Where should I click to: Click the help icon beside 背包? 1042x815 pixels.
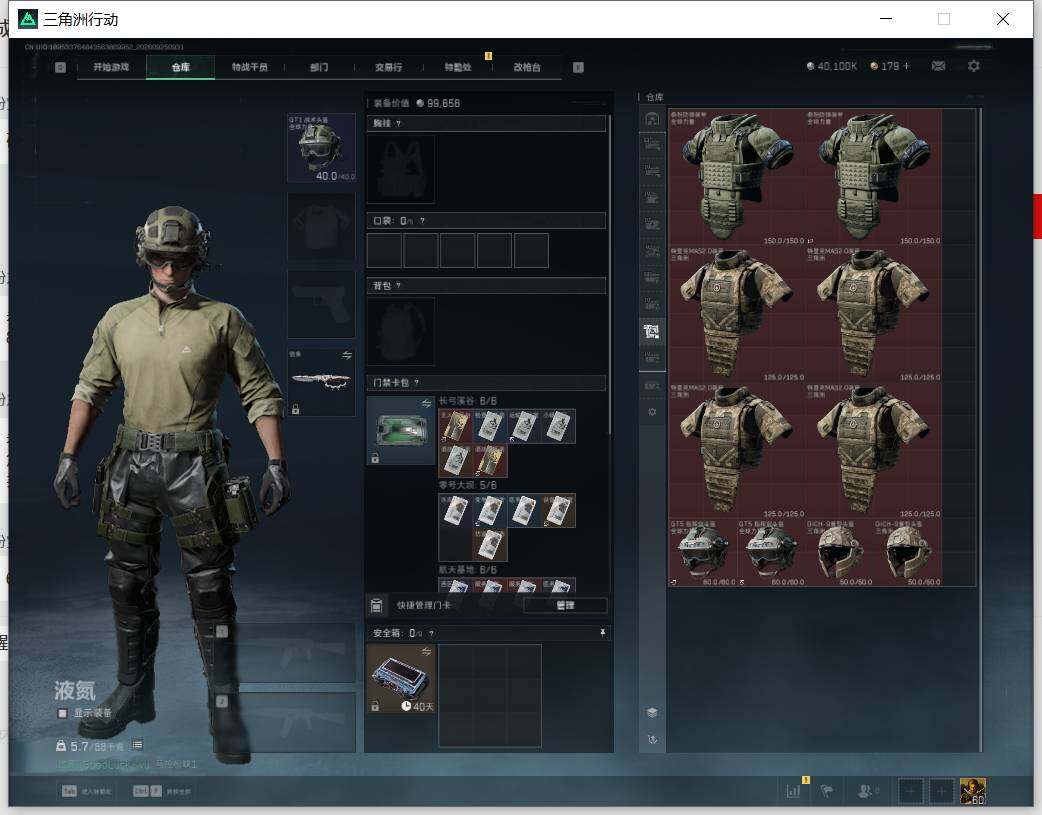point(398,286)
